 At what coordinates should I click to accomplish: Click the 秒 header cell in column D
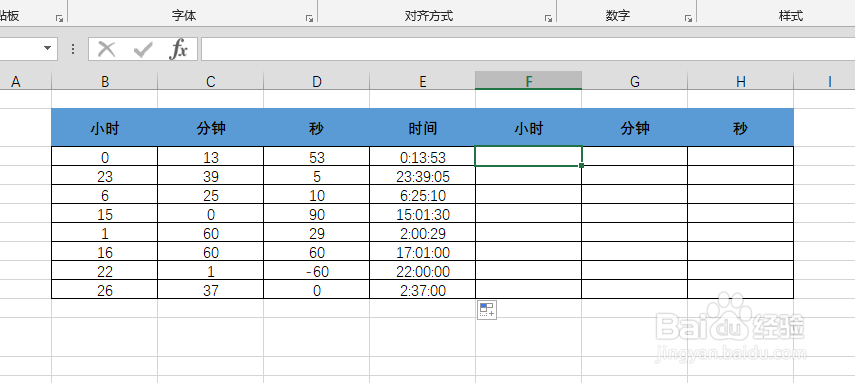(316, 128)
